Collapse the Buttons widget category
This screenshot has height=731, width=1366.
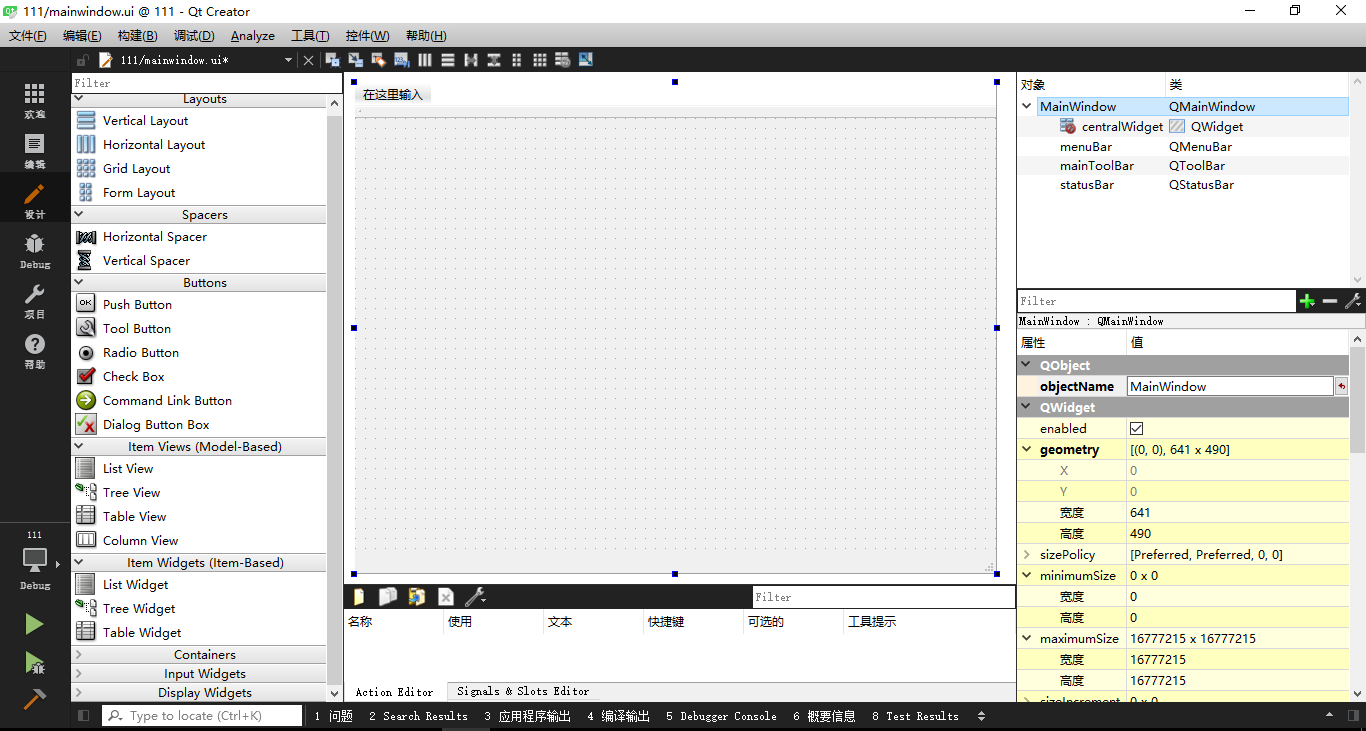[79, 283]
